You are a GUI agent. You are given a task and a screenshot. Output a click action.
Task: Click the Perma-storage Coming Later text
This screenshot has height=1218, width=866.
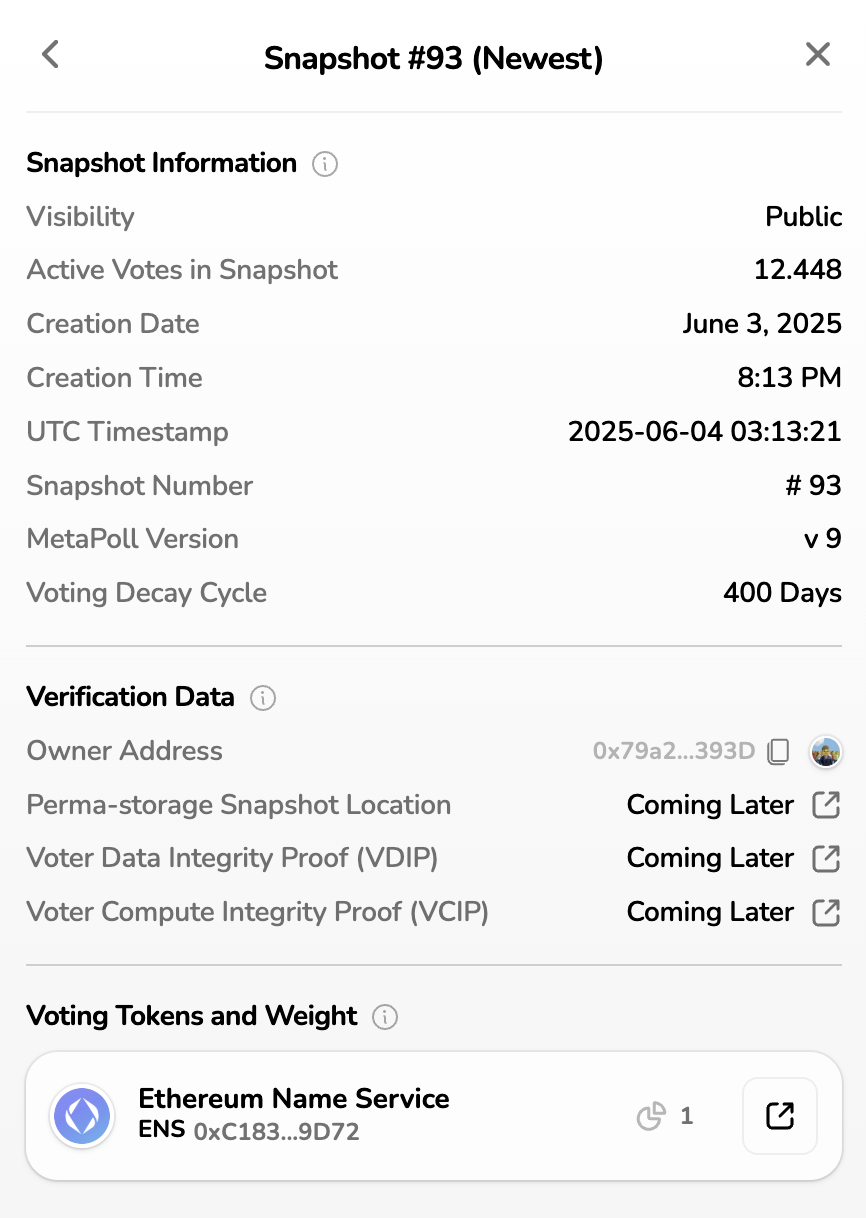[710, 805]
